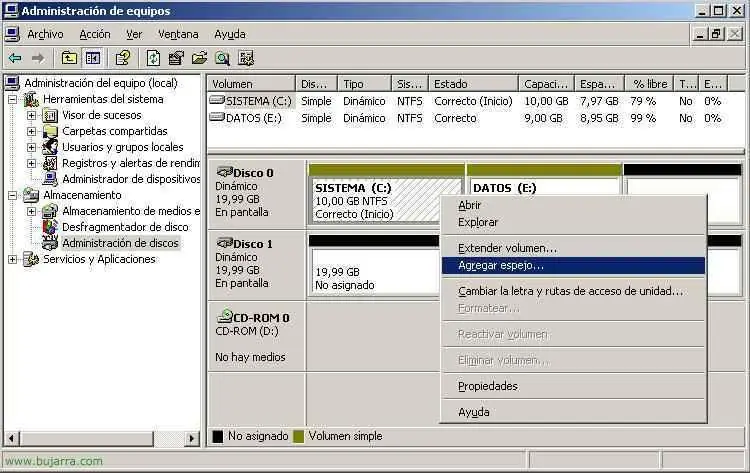This screenshot has height=473, width=750.
Task: Click the open folder toolbar icon
Action: pyautogui.click(x=199, y=58)
